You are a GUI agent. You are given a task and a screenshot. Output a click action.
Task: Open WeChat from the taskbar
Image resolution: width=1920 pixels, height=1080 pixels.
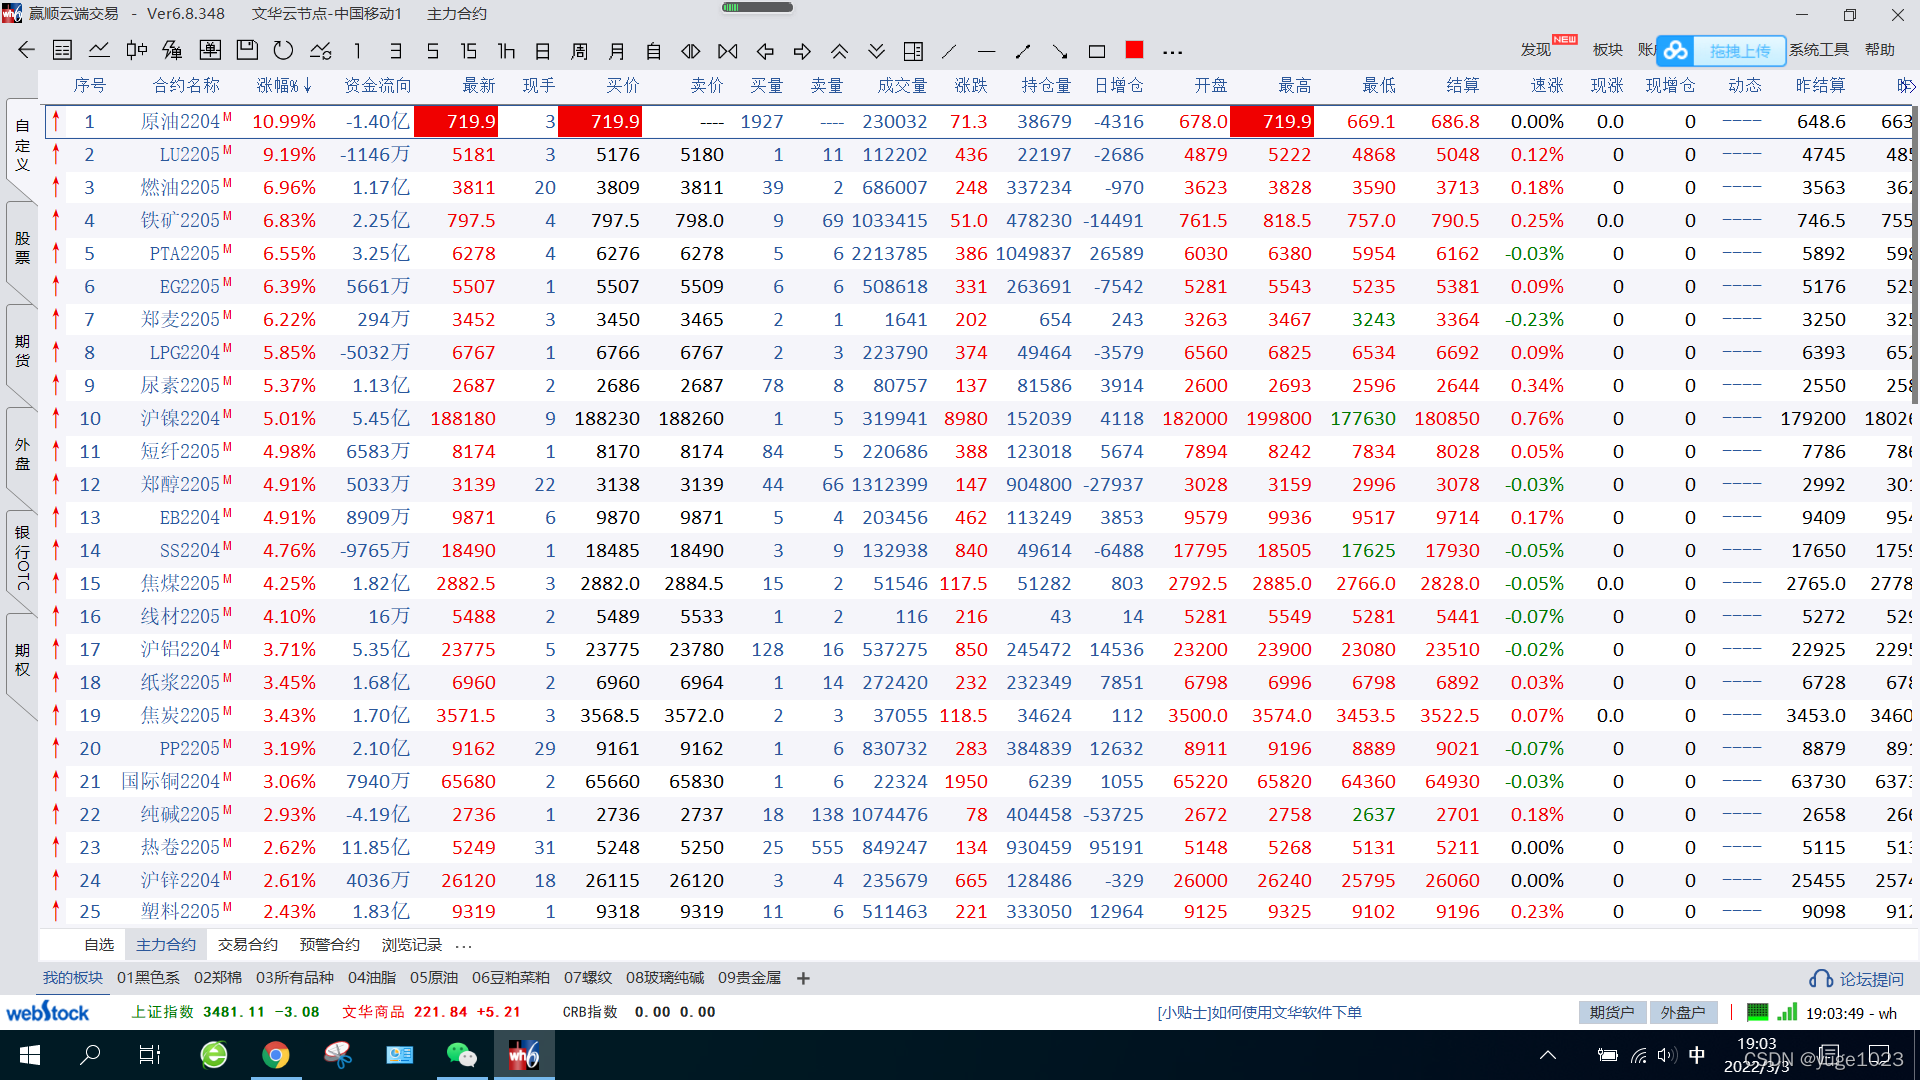[x=461, y=1055]
